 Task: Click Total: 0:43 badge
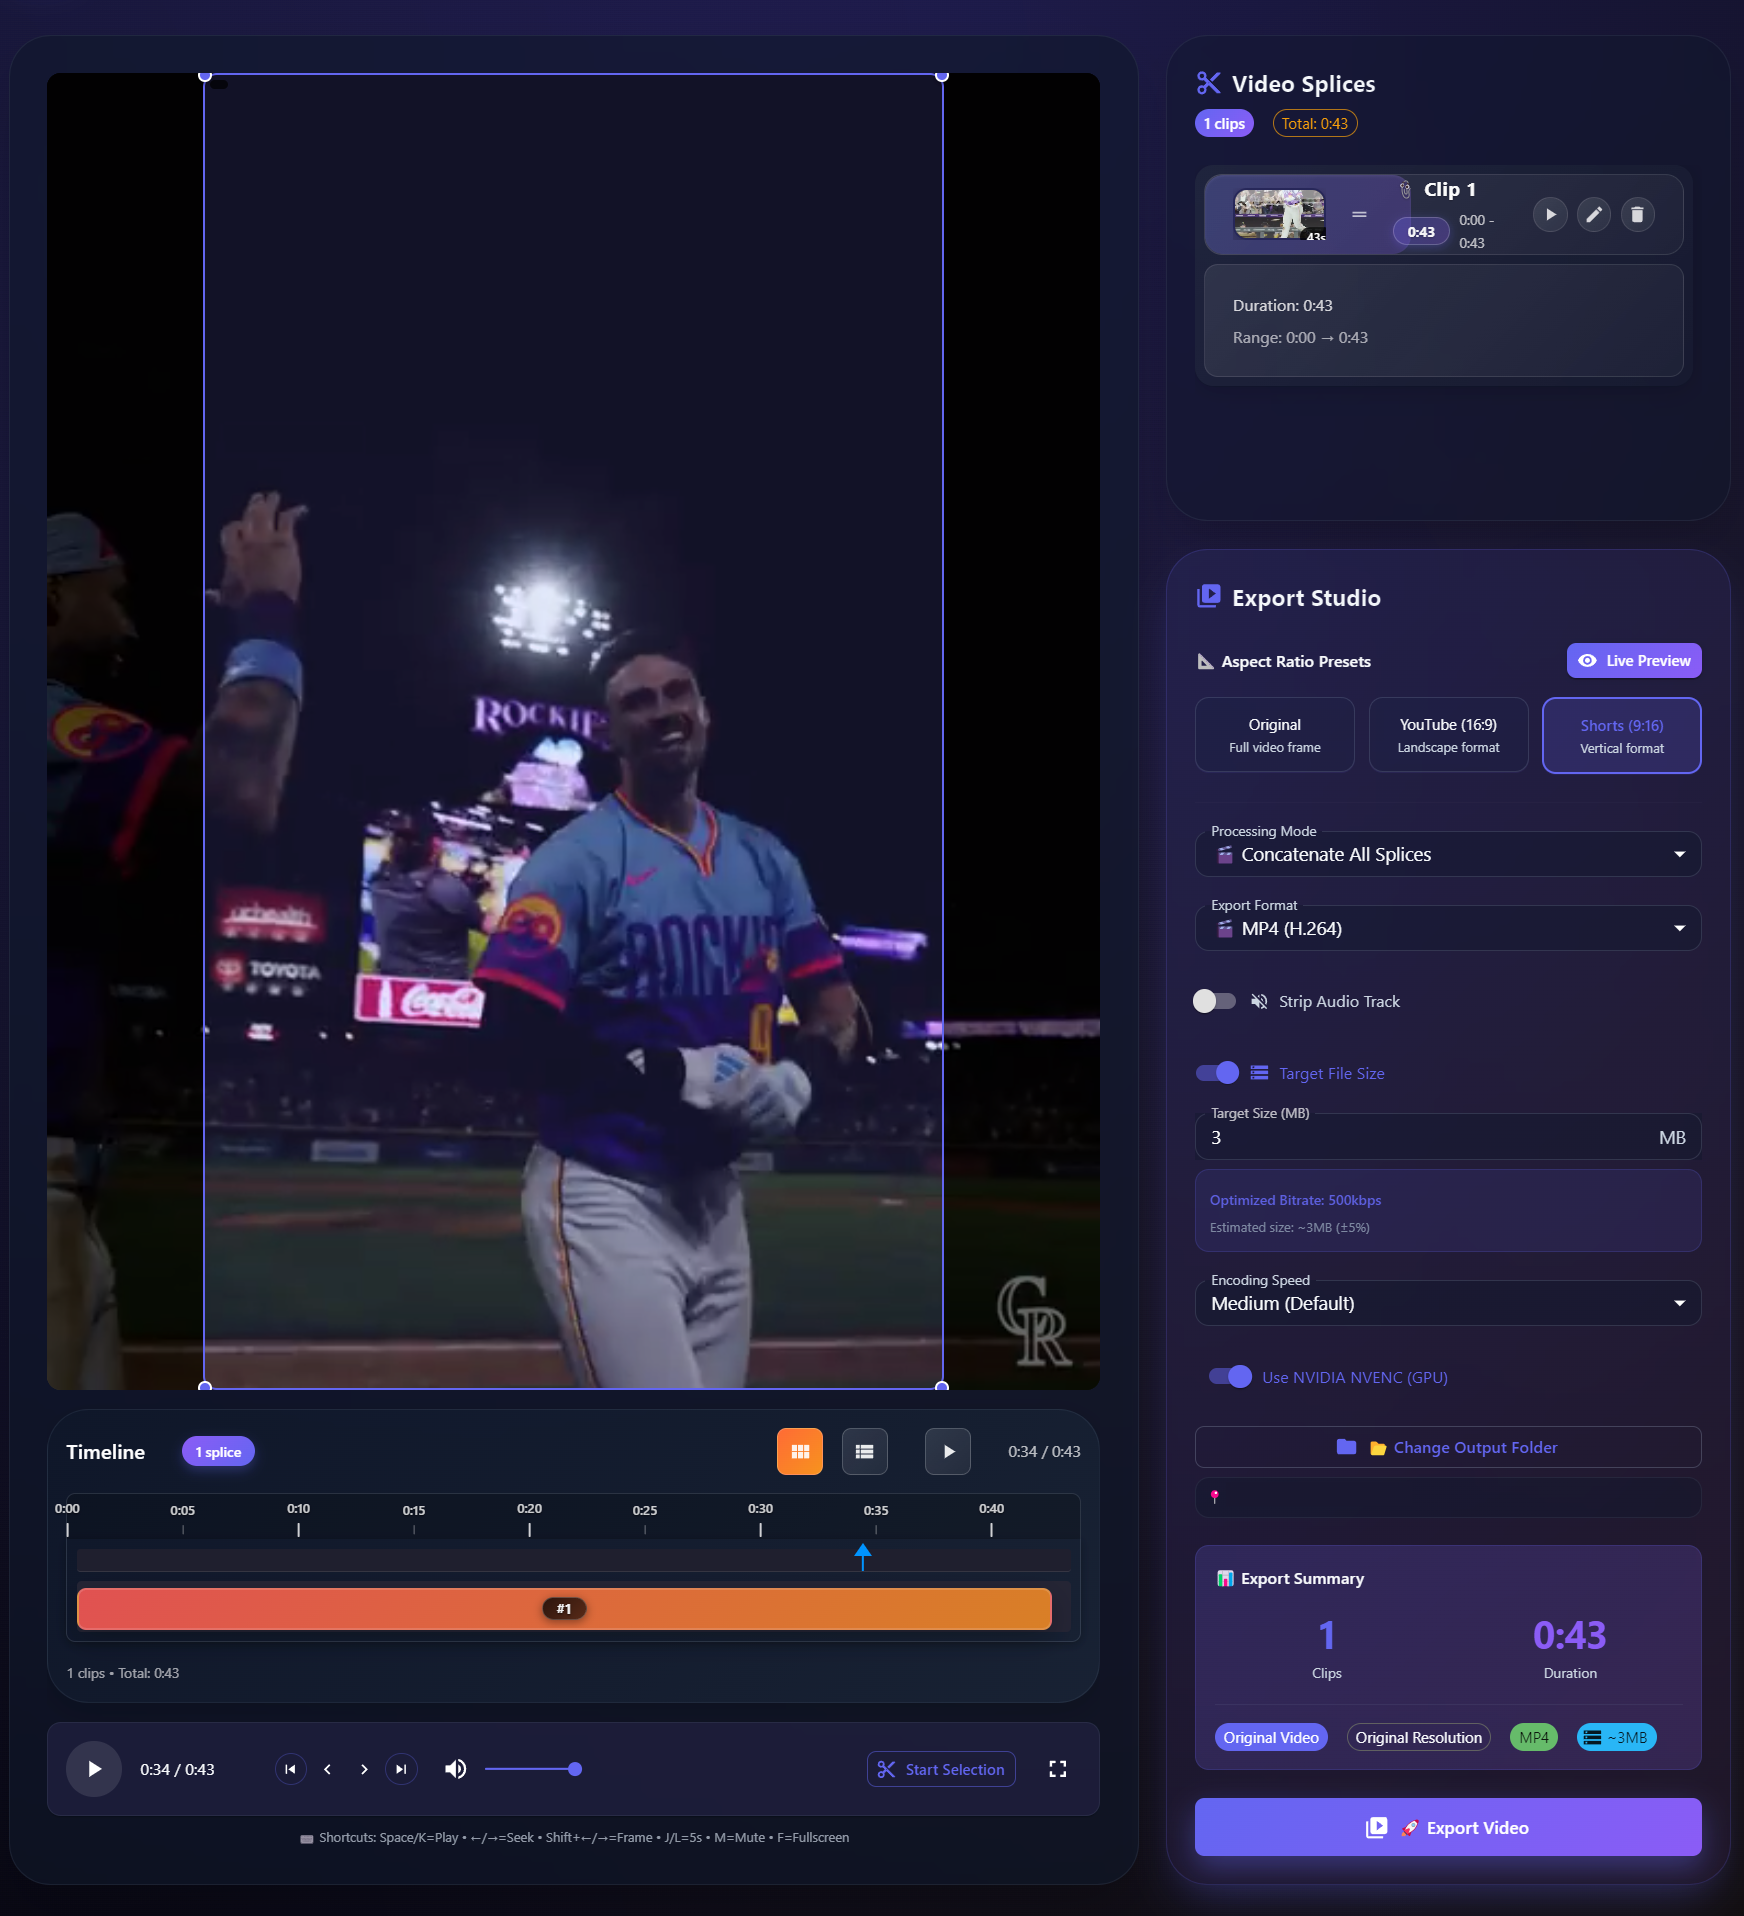pos(1314,123)
